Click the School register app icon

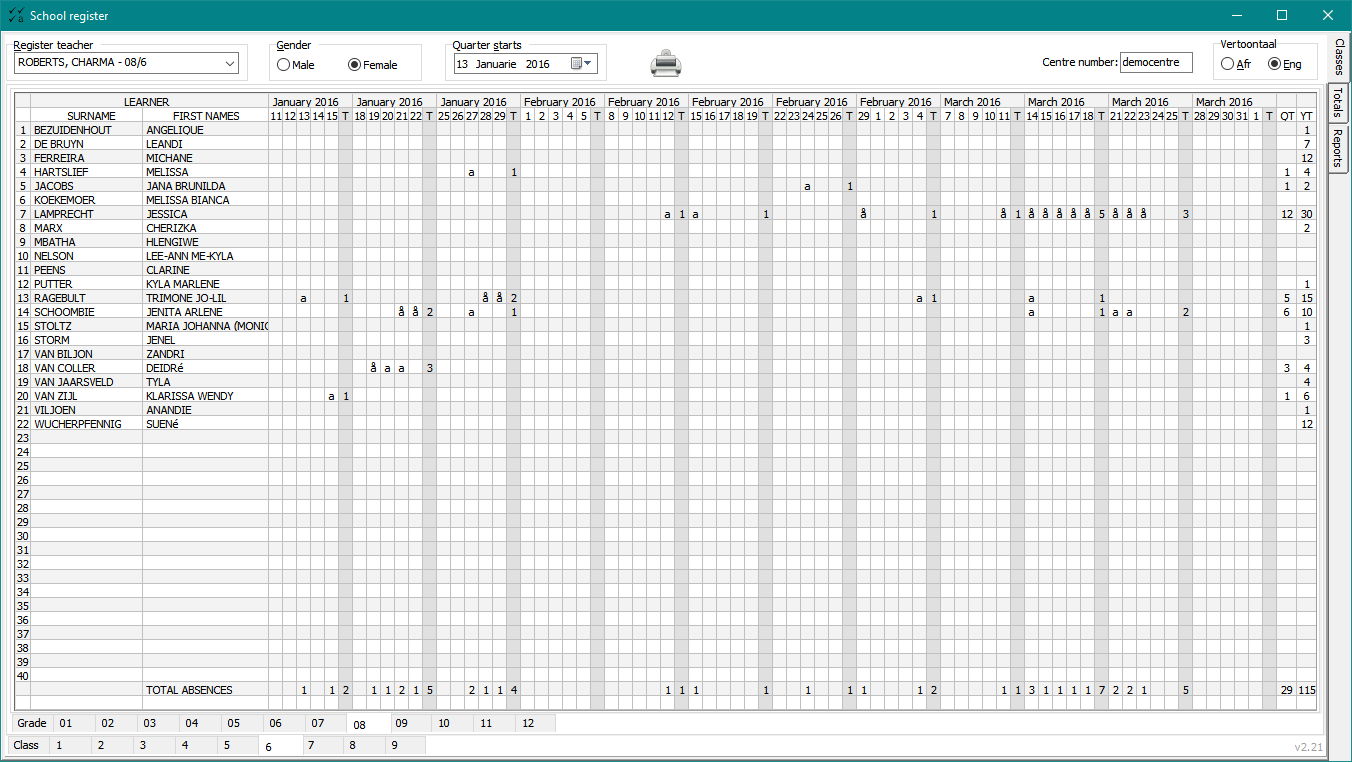15,16
